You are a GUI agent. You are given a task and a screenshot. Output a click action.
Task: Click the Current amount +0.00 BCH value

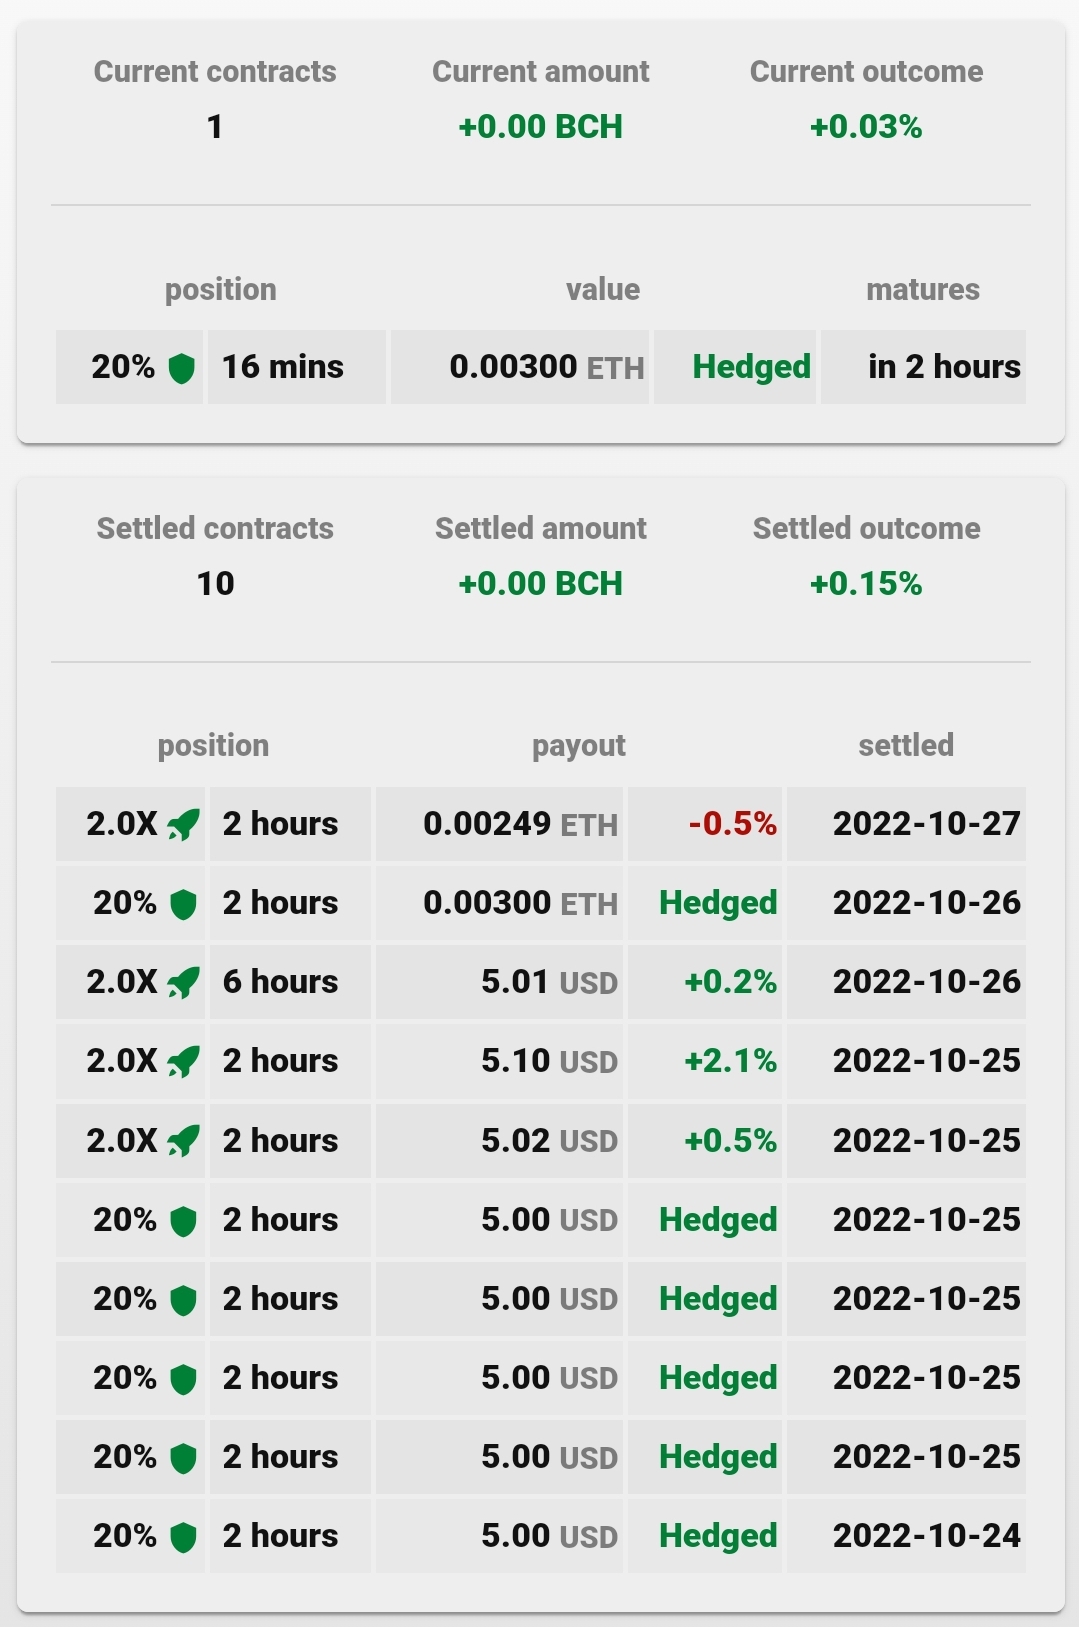(540, 127)
